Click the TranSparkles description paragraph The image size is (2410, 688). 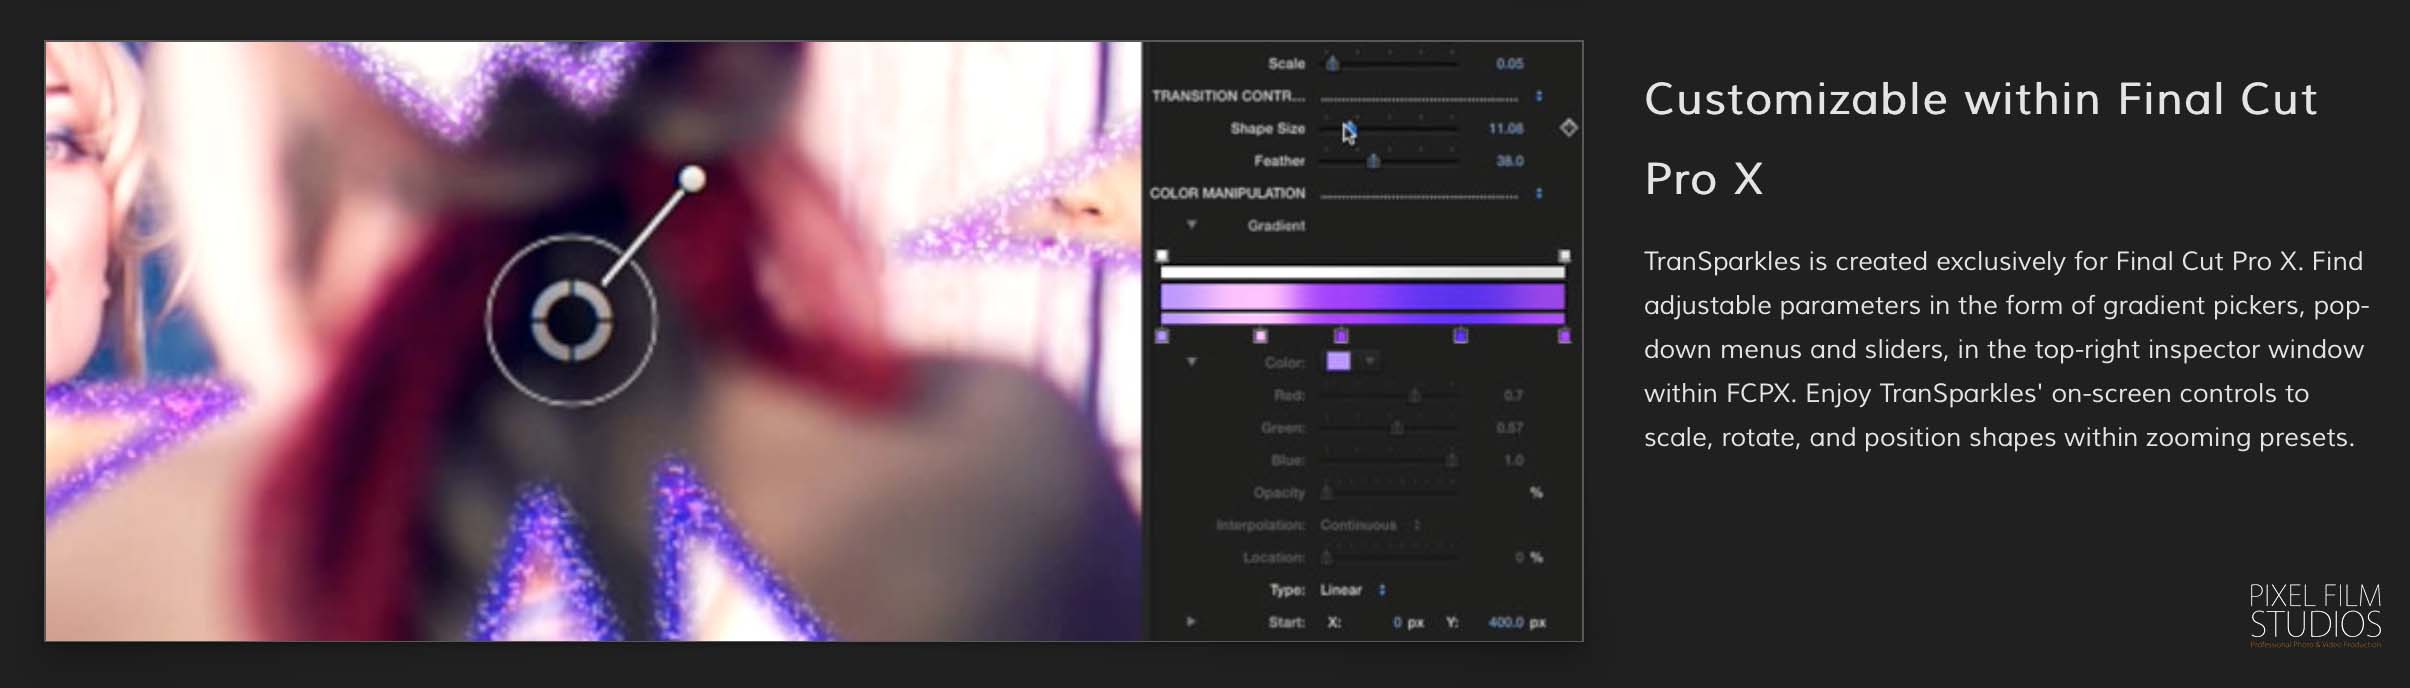click(x=2006, y=349)
